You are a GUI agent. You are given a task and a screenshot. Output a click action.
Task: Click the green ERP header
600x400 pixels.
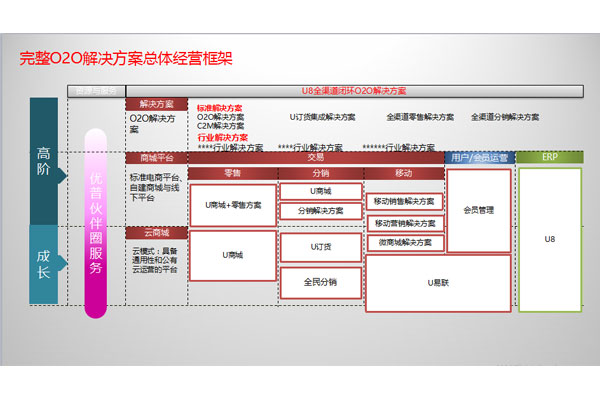click(550, 157)
